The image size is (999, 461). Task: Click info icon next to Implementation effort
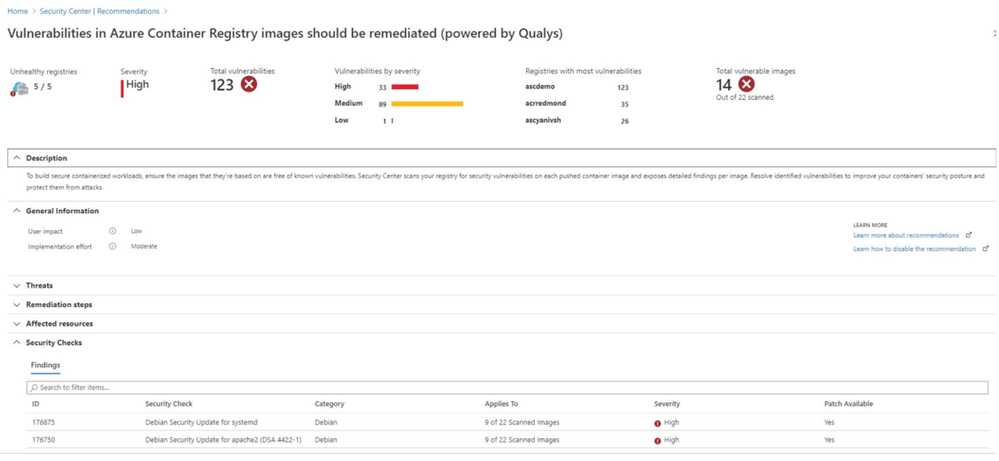(113, 246)
